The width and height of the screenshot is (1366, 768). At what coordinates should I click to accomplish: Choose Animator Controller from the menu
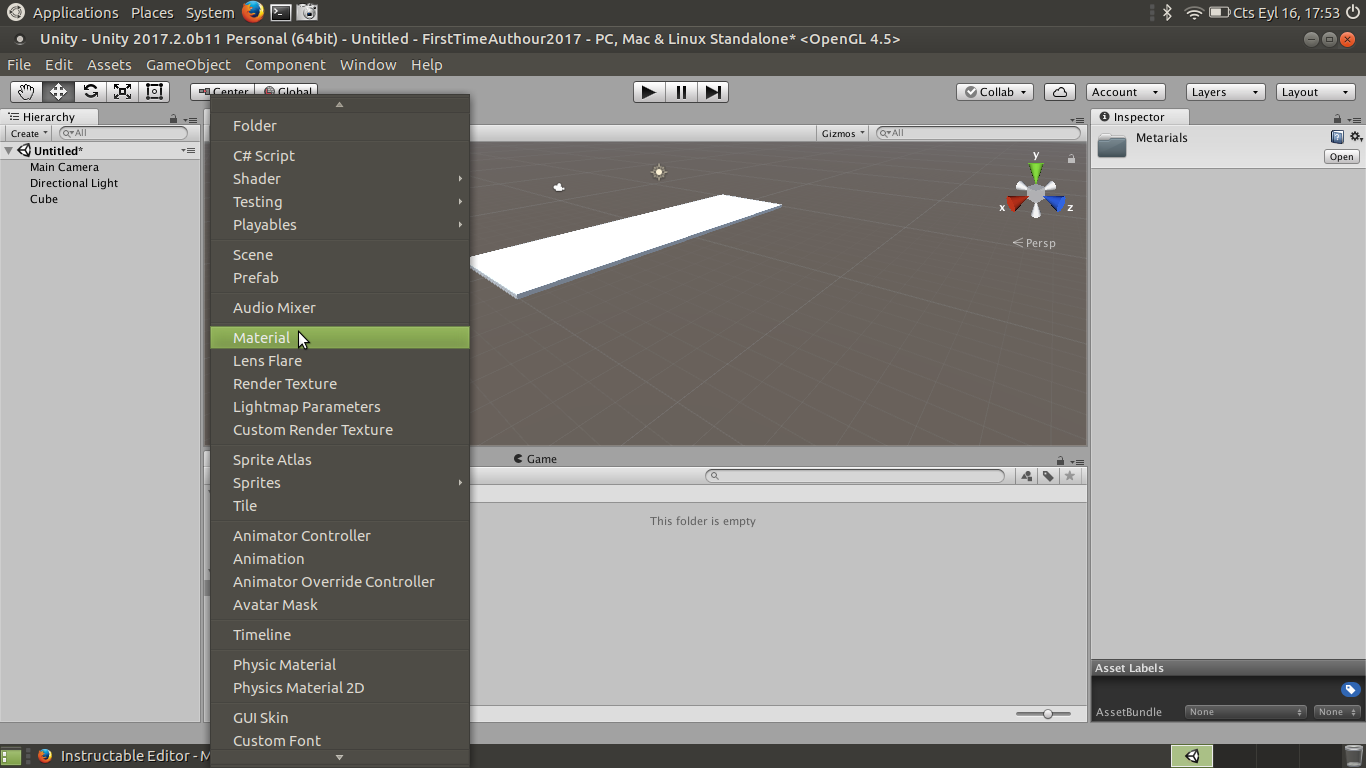click(x=340, y=536)
